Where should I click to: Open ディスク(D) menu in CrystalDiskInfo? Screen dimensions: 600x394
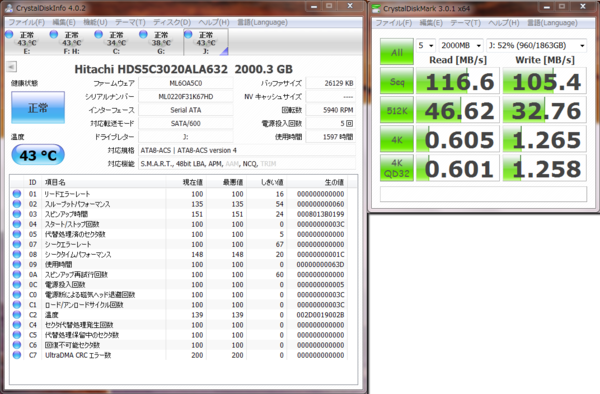(172, 22)
